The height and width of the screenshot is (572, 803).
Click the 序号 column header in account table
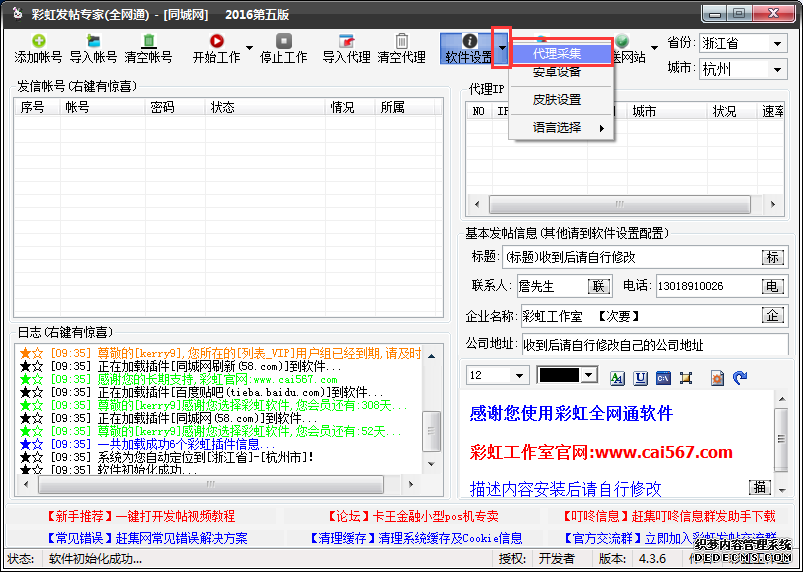37,107
